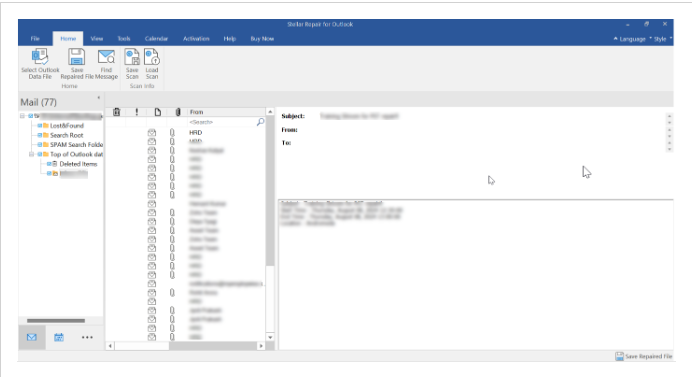Click the Save Repaired File ribbon icon
This screenshot has height=377, width=692.
(76, 57)
